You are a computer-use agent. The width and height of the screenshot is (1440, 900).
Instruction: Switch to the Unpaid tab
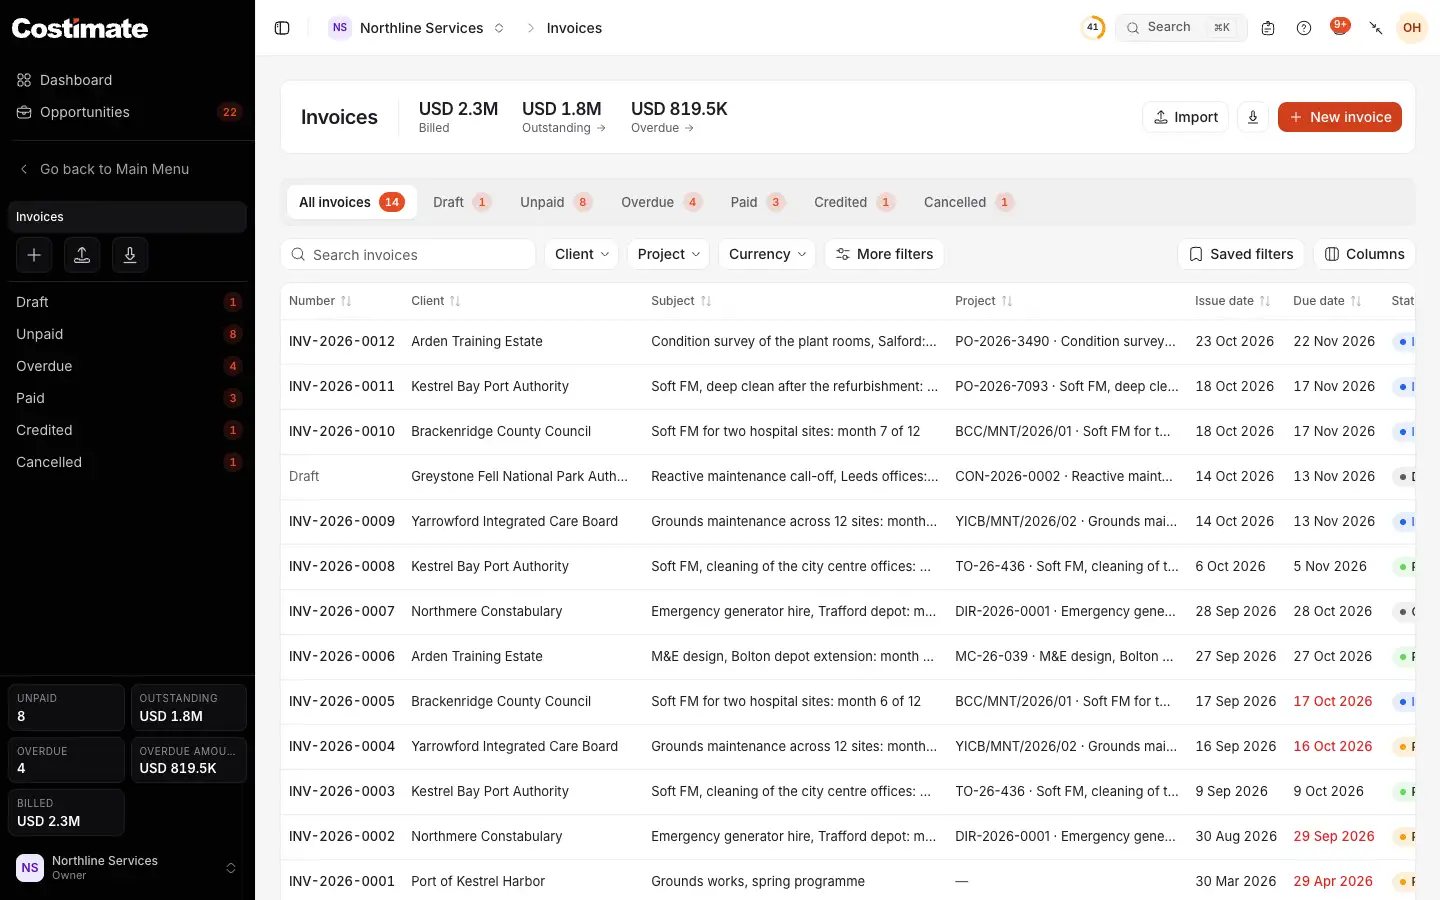tap(556, 202)
